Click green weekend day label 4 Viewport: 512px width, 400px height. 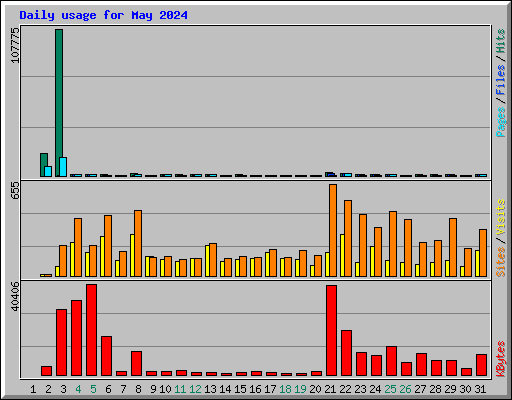pos(78,389)
